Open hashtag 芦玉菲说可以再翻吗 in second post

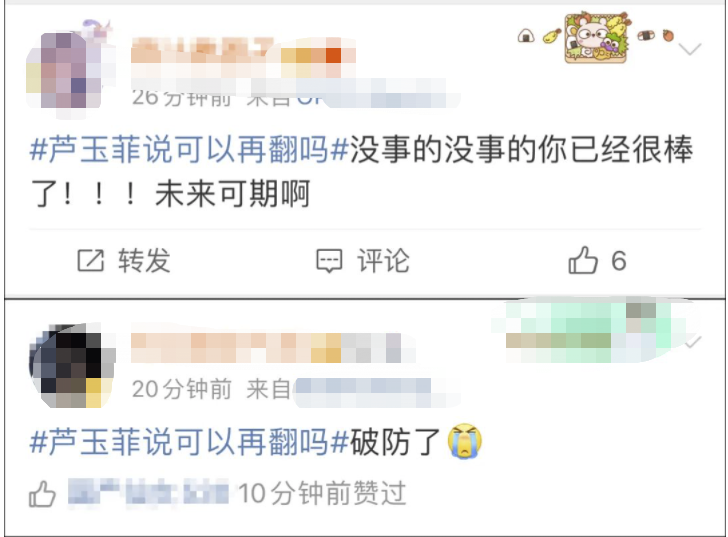click(x=189, y=441)
